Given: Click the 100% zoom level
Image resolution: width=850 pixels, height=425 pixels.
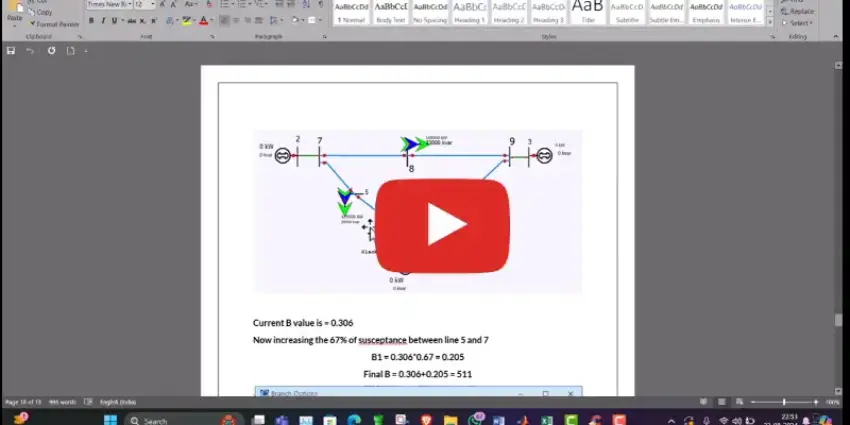Looking at the screenshot, I should coord(832,402).
